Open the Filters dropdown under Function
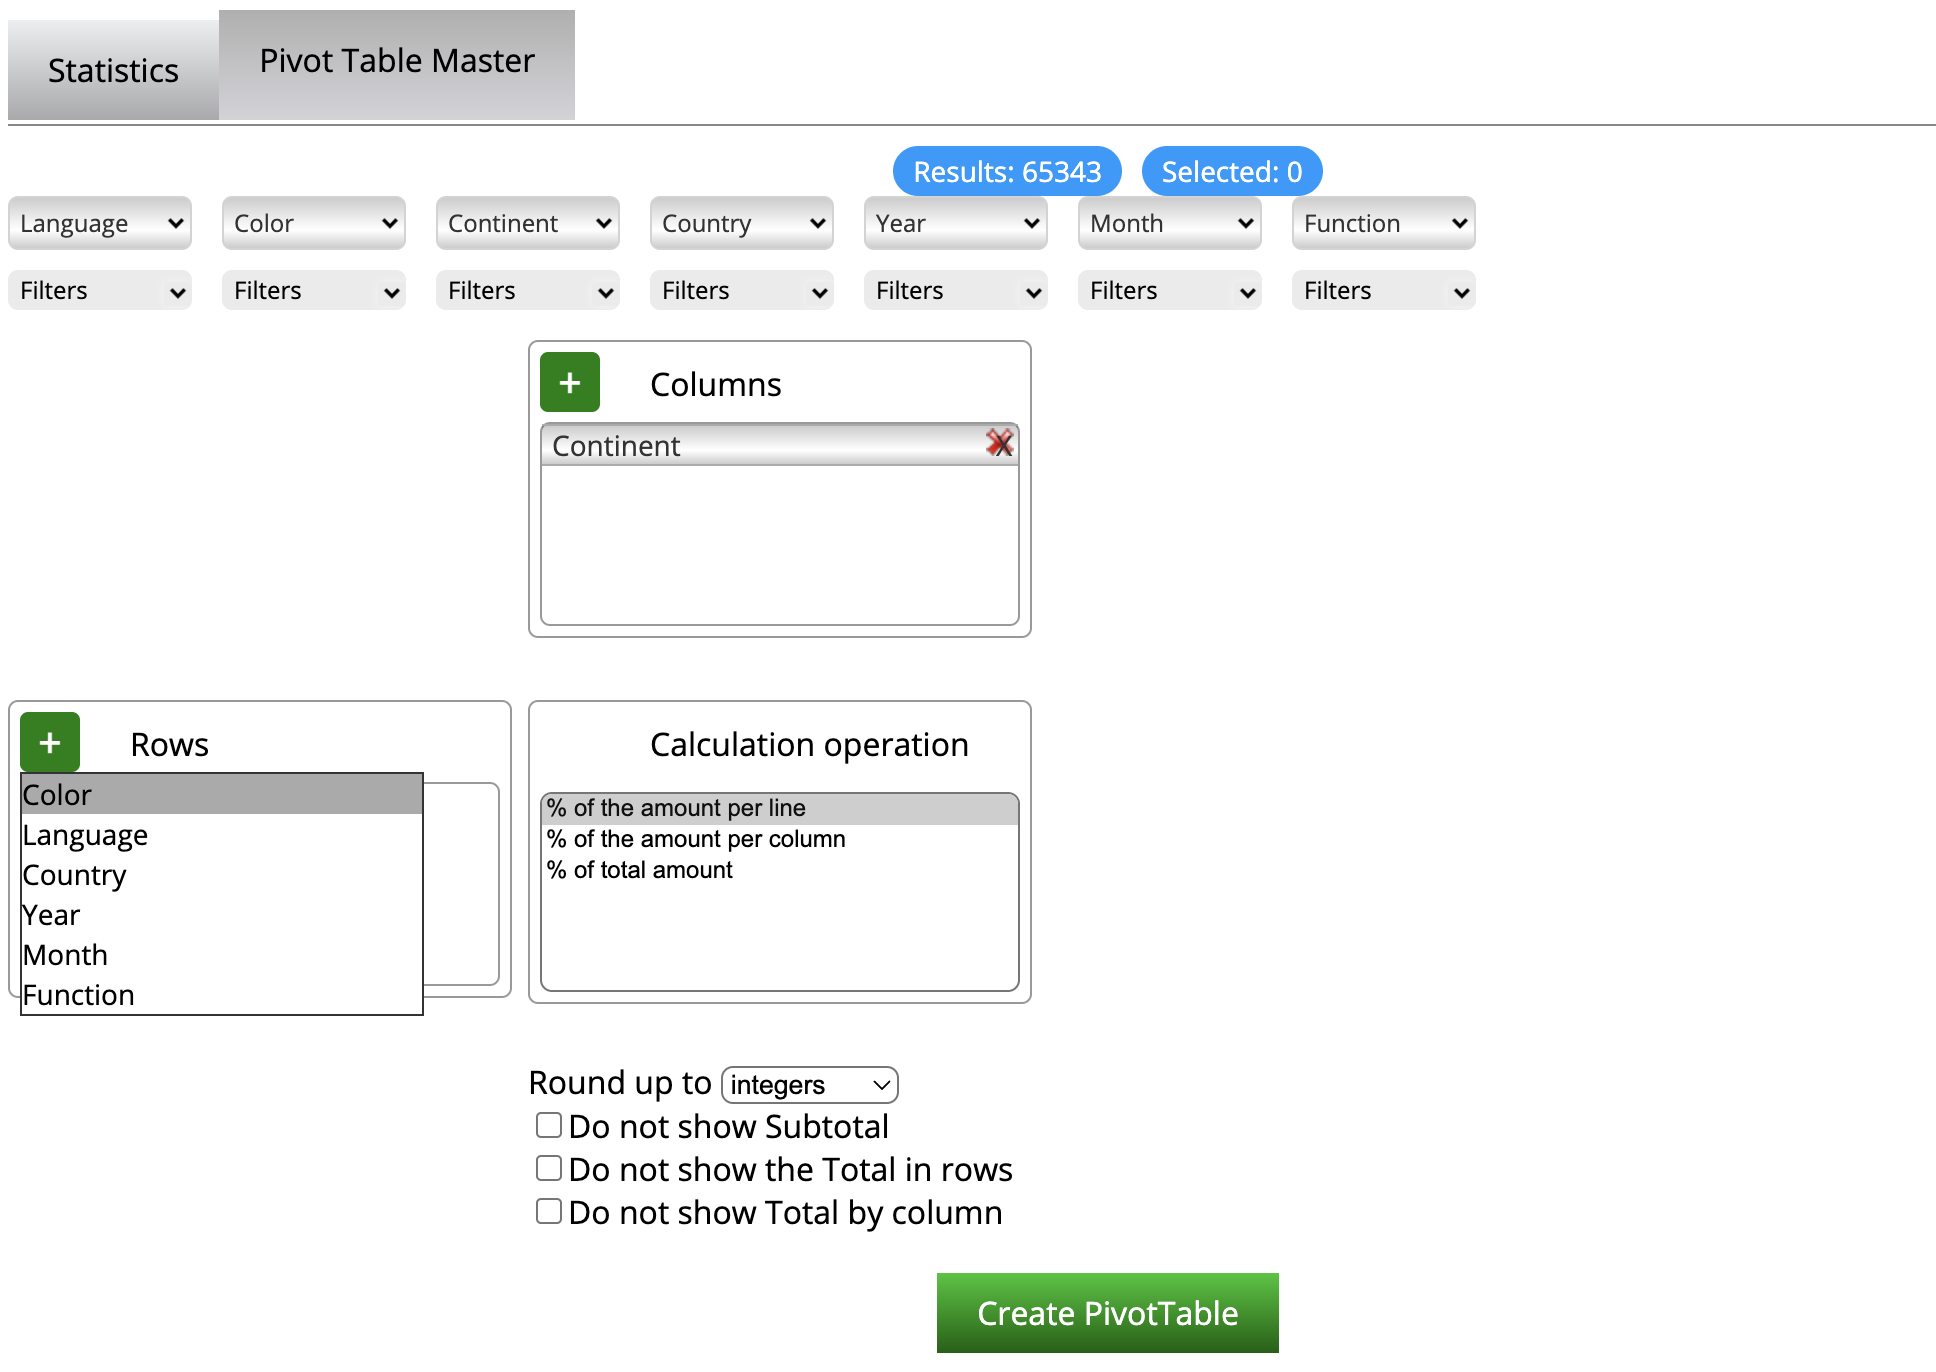1936x1372 pixels. point(1384,290)
